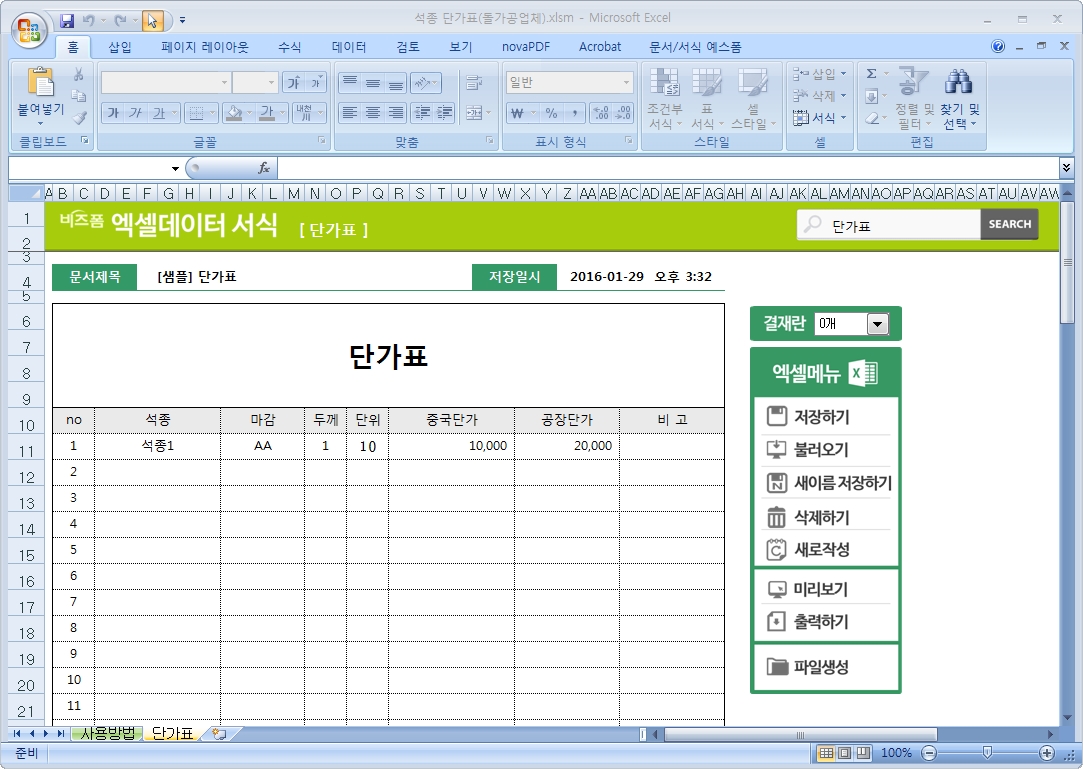Image resolution: width=1083 pixels, height=769 pixels.
Task: Select Normal view button in status bar
Action: coord(826,753)
